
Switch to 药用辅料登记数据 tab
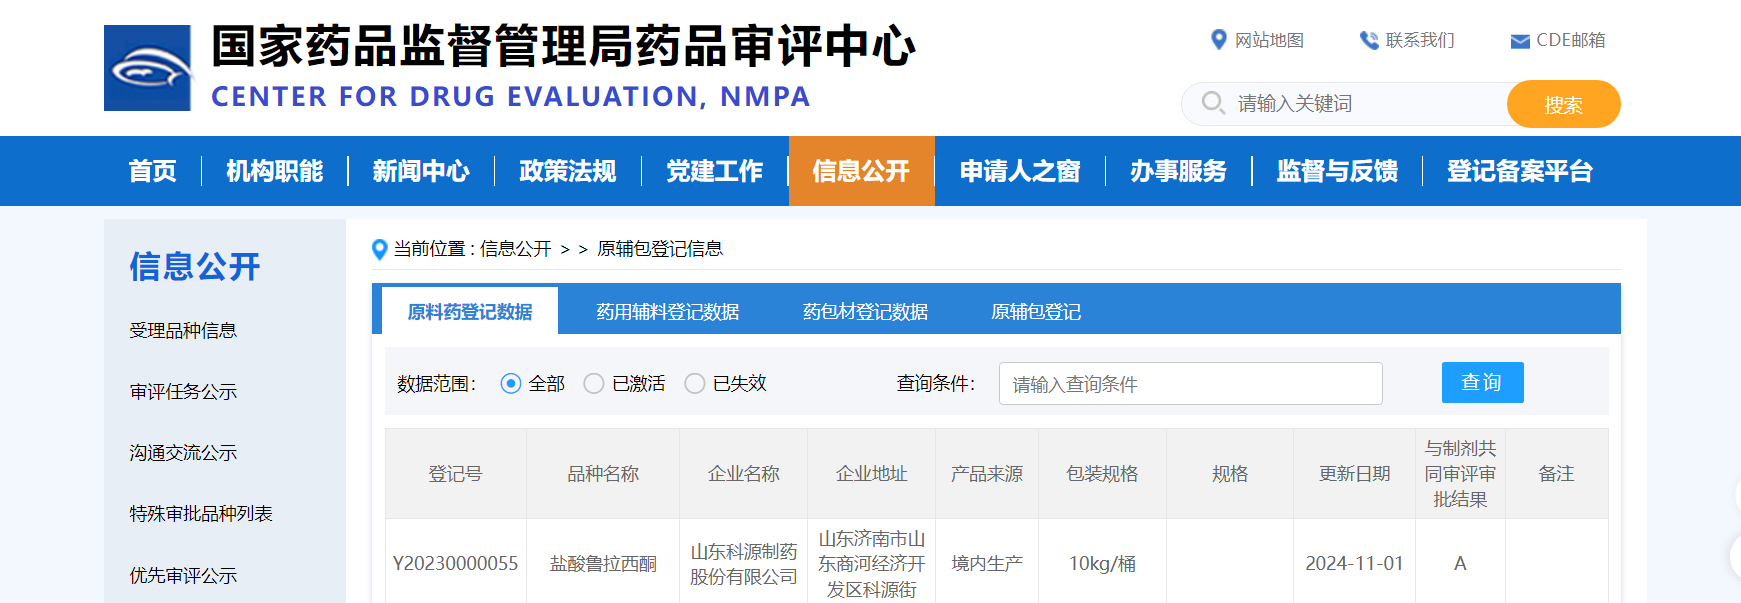[x=668, y=311]
